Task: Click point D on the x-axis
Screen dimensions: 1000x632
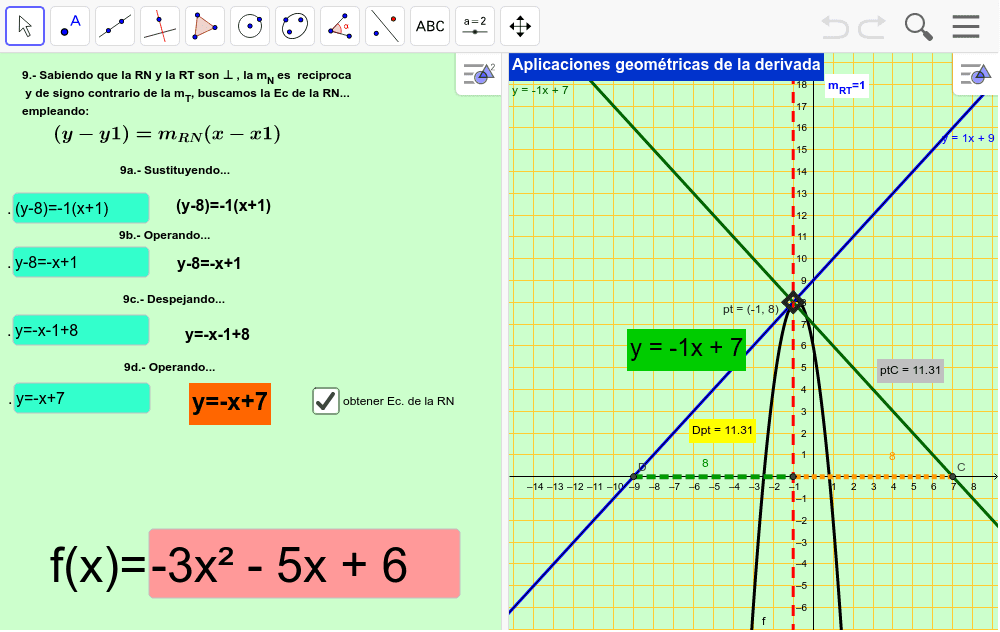Action: [633, 476]
